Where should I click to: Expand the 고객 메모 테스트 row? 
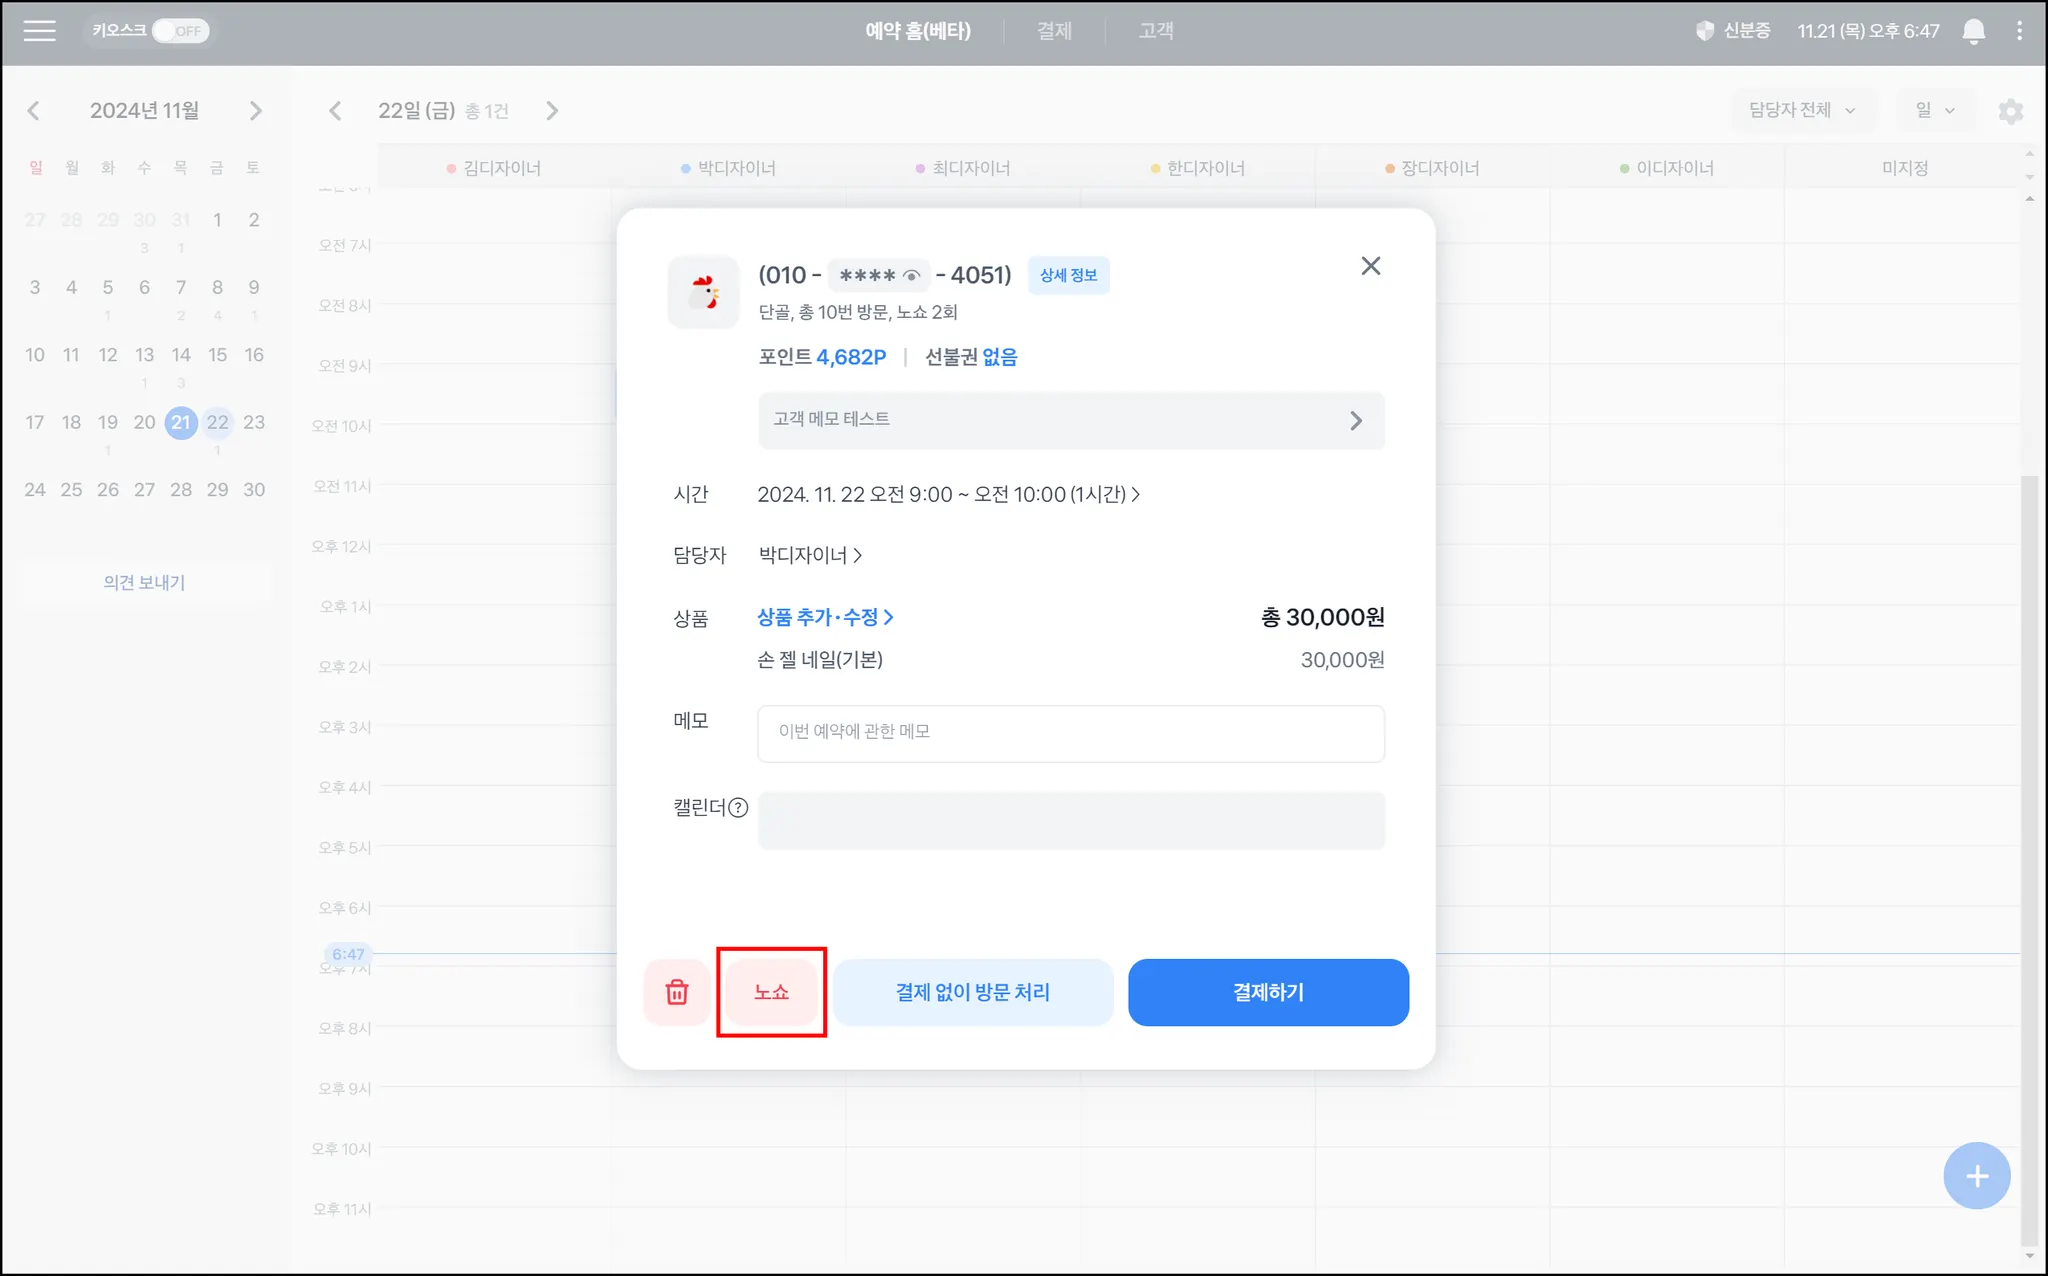pos(1070,420)
